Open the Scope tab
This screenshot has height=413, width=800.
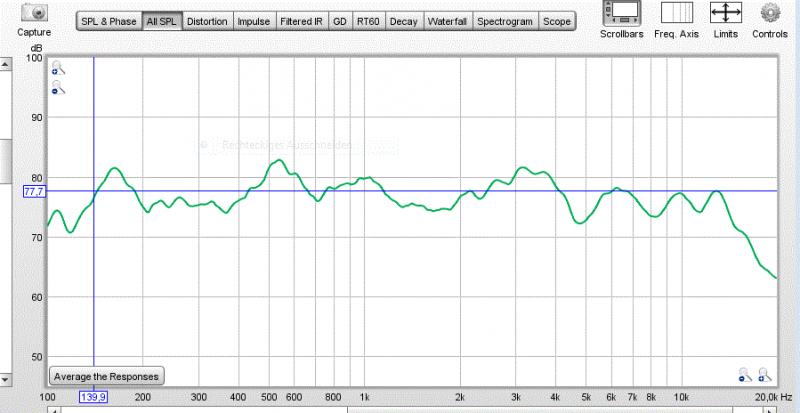click(x=557, y=21)
